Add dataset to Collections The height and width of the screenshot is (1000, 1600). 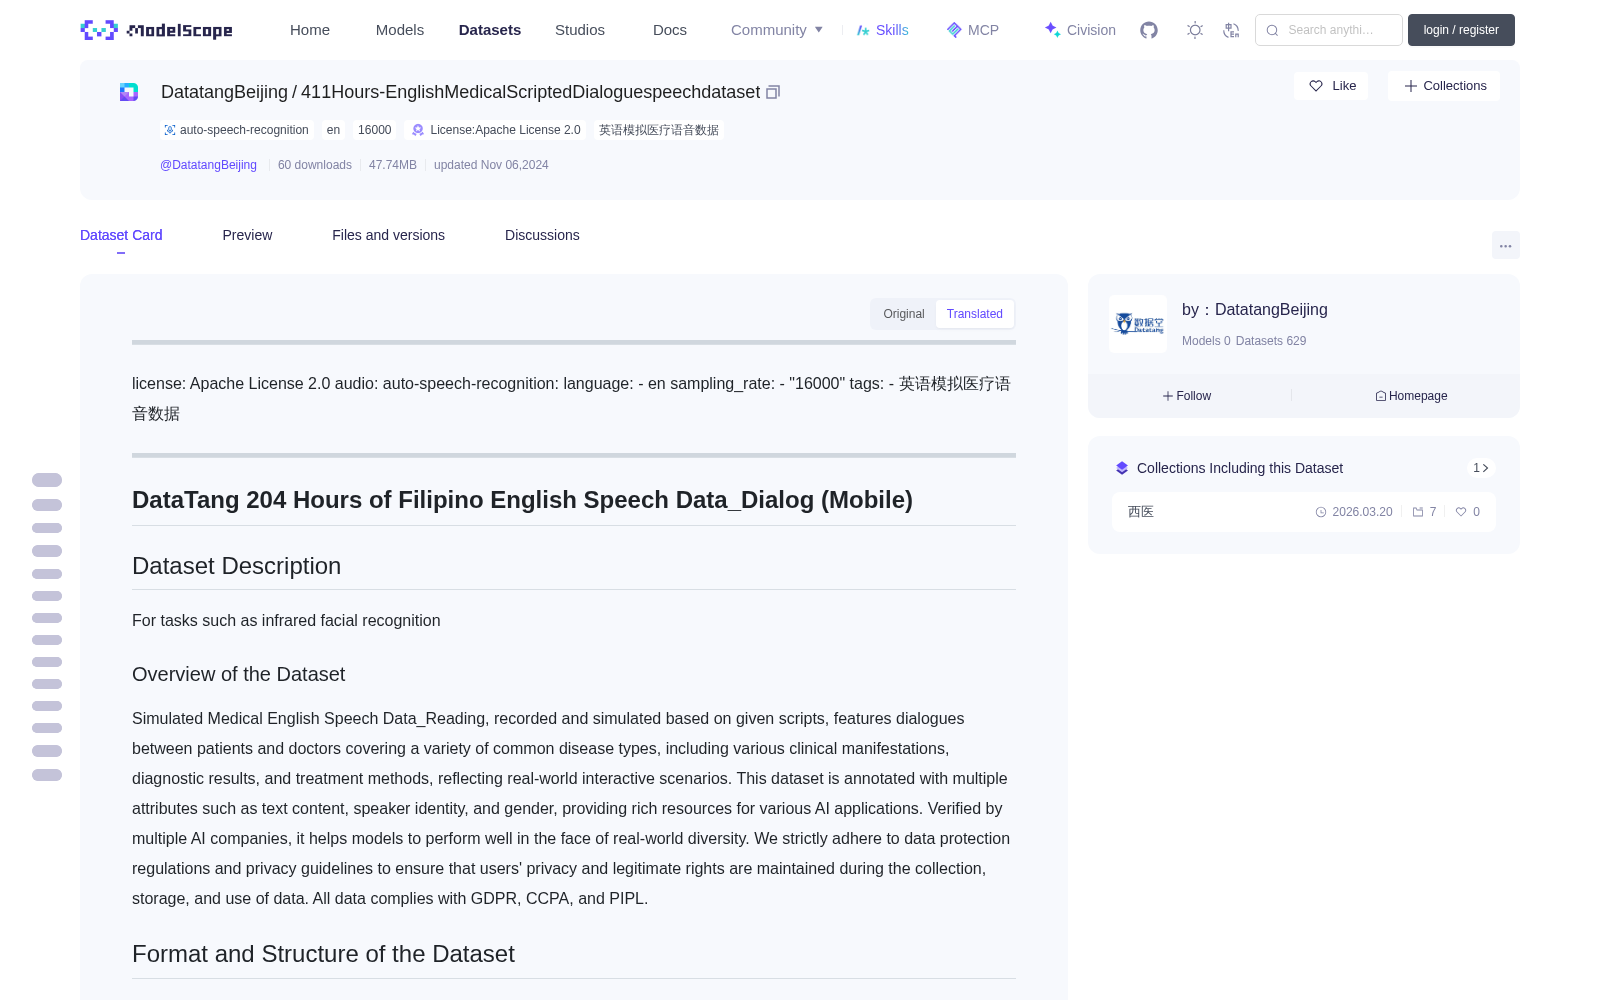1444,86
